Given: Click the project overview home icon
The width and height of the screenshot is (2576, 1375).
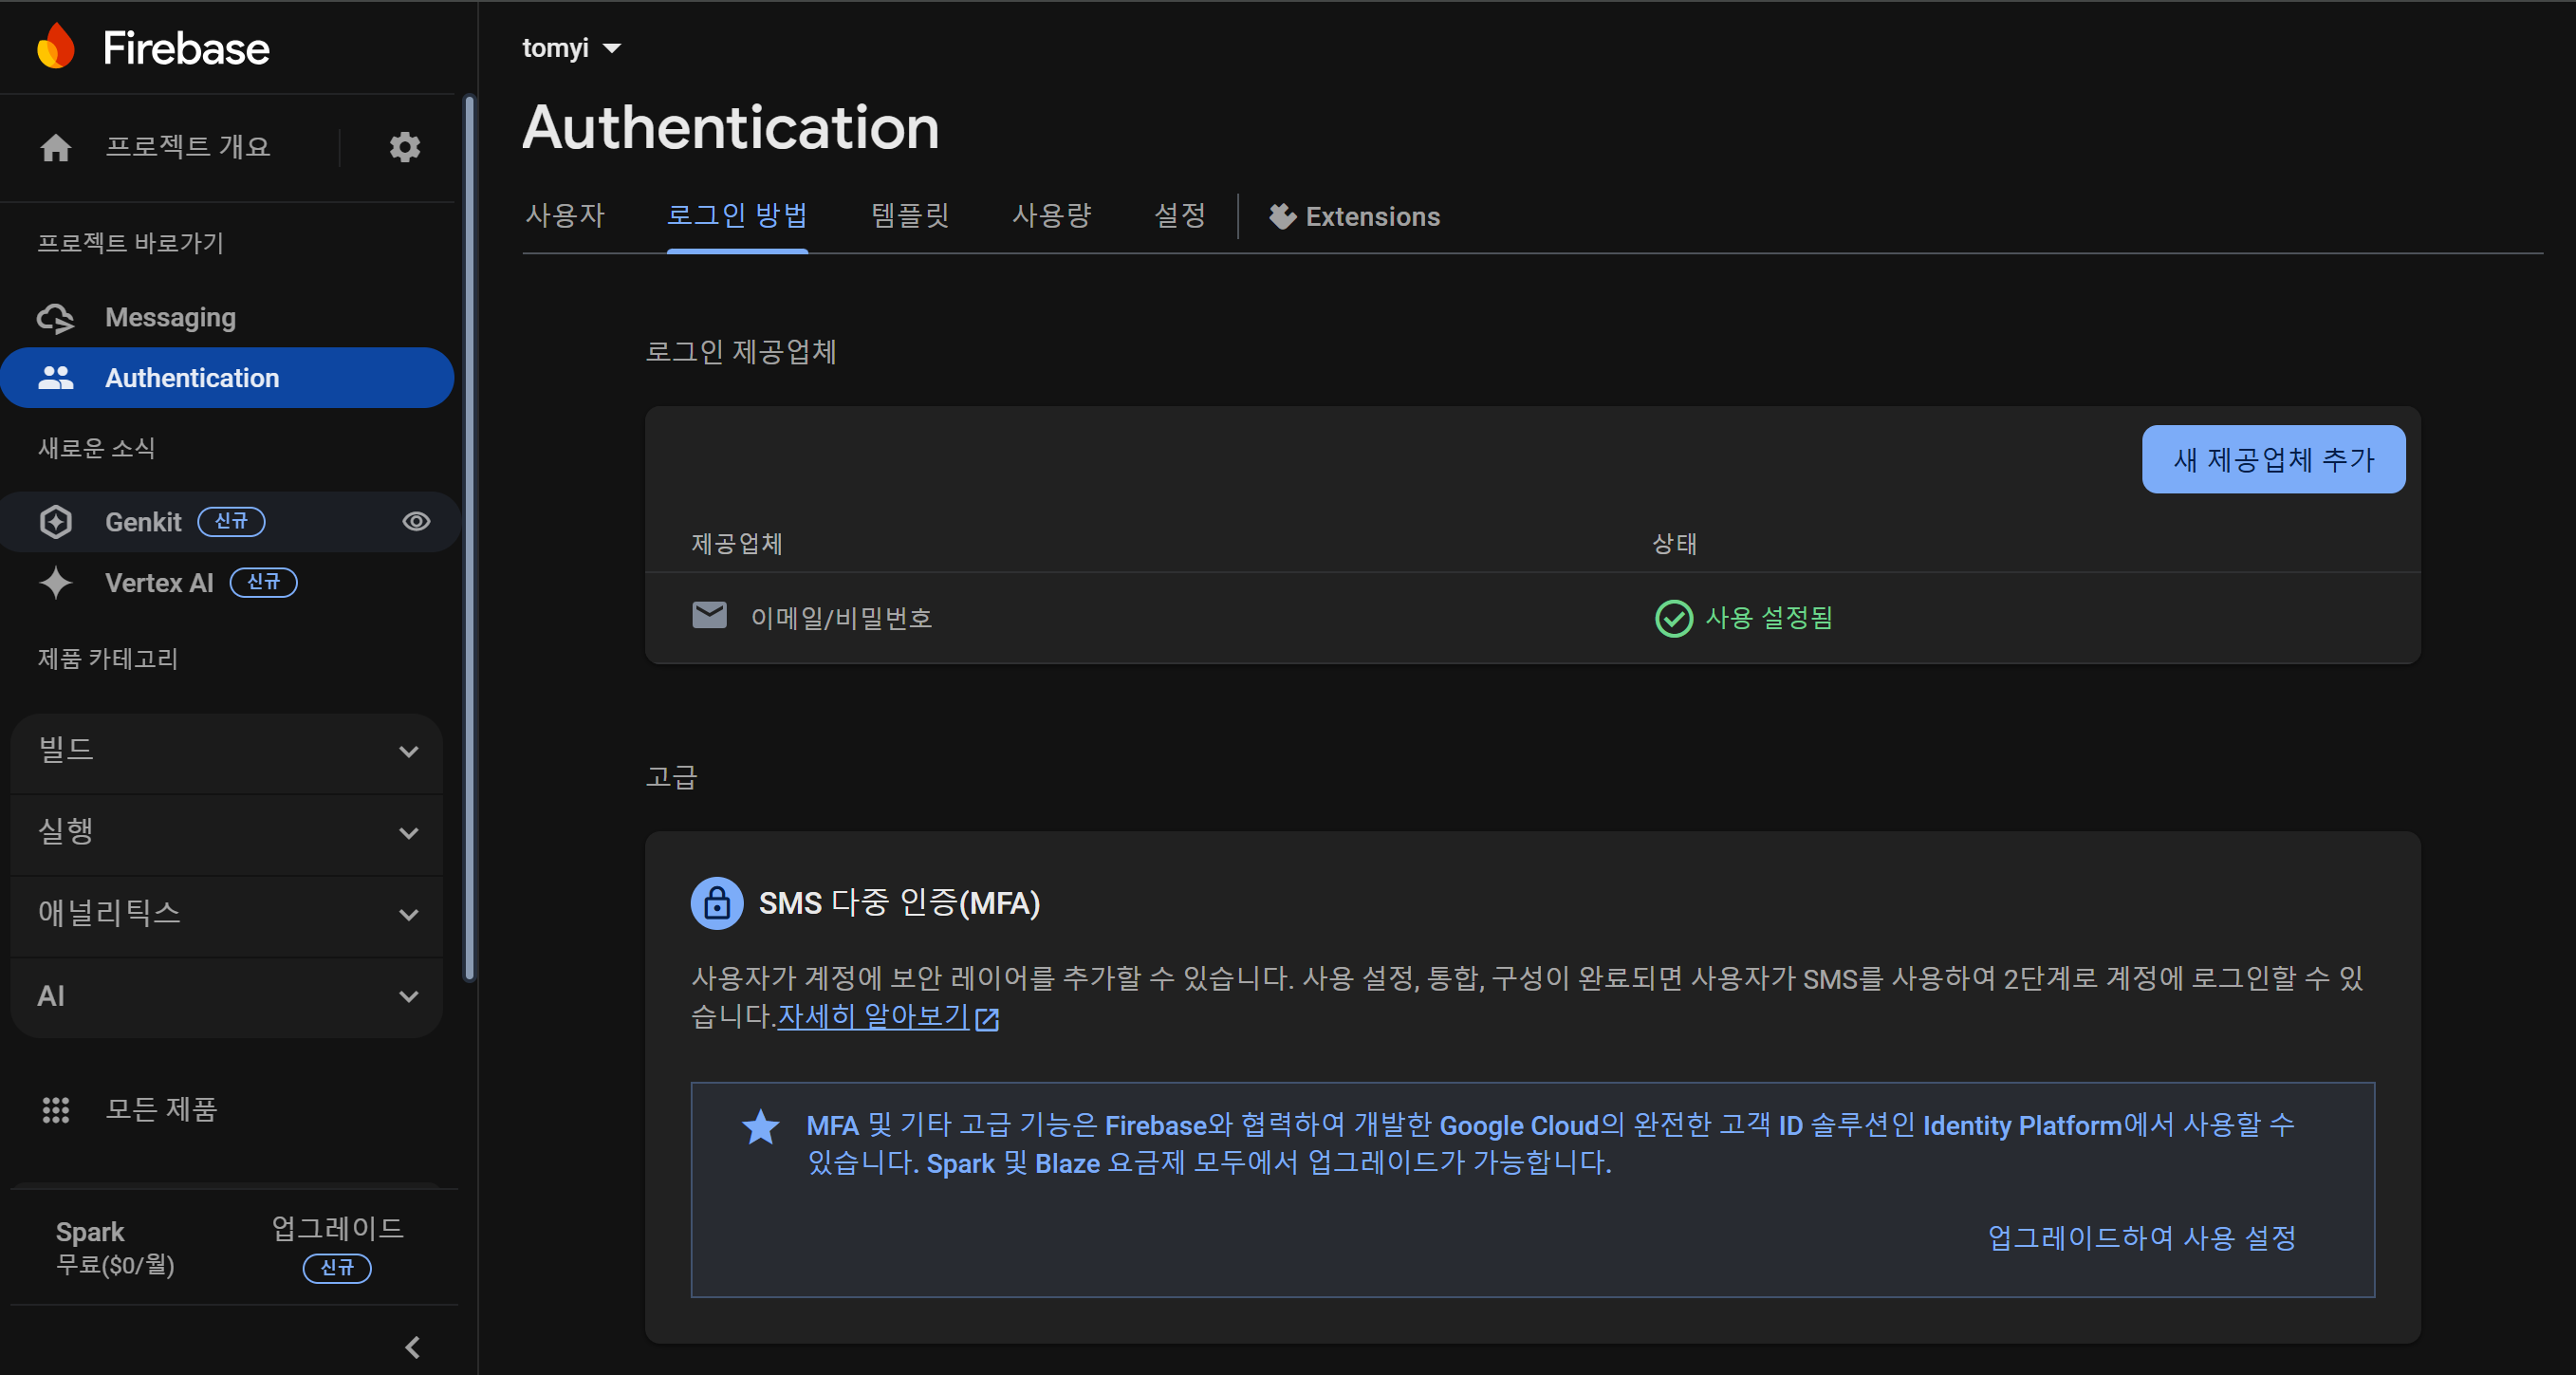Looking at the screenshot, I should 56,147.
